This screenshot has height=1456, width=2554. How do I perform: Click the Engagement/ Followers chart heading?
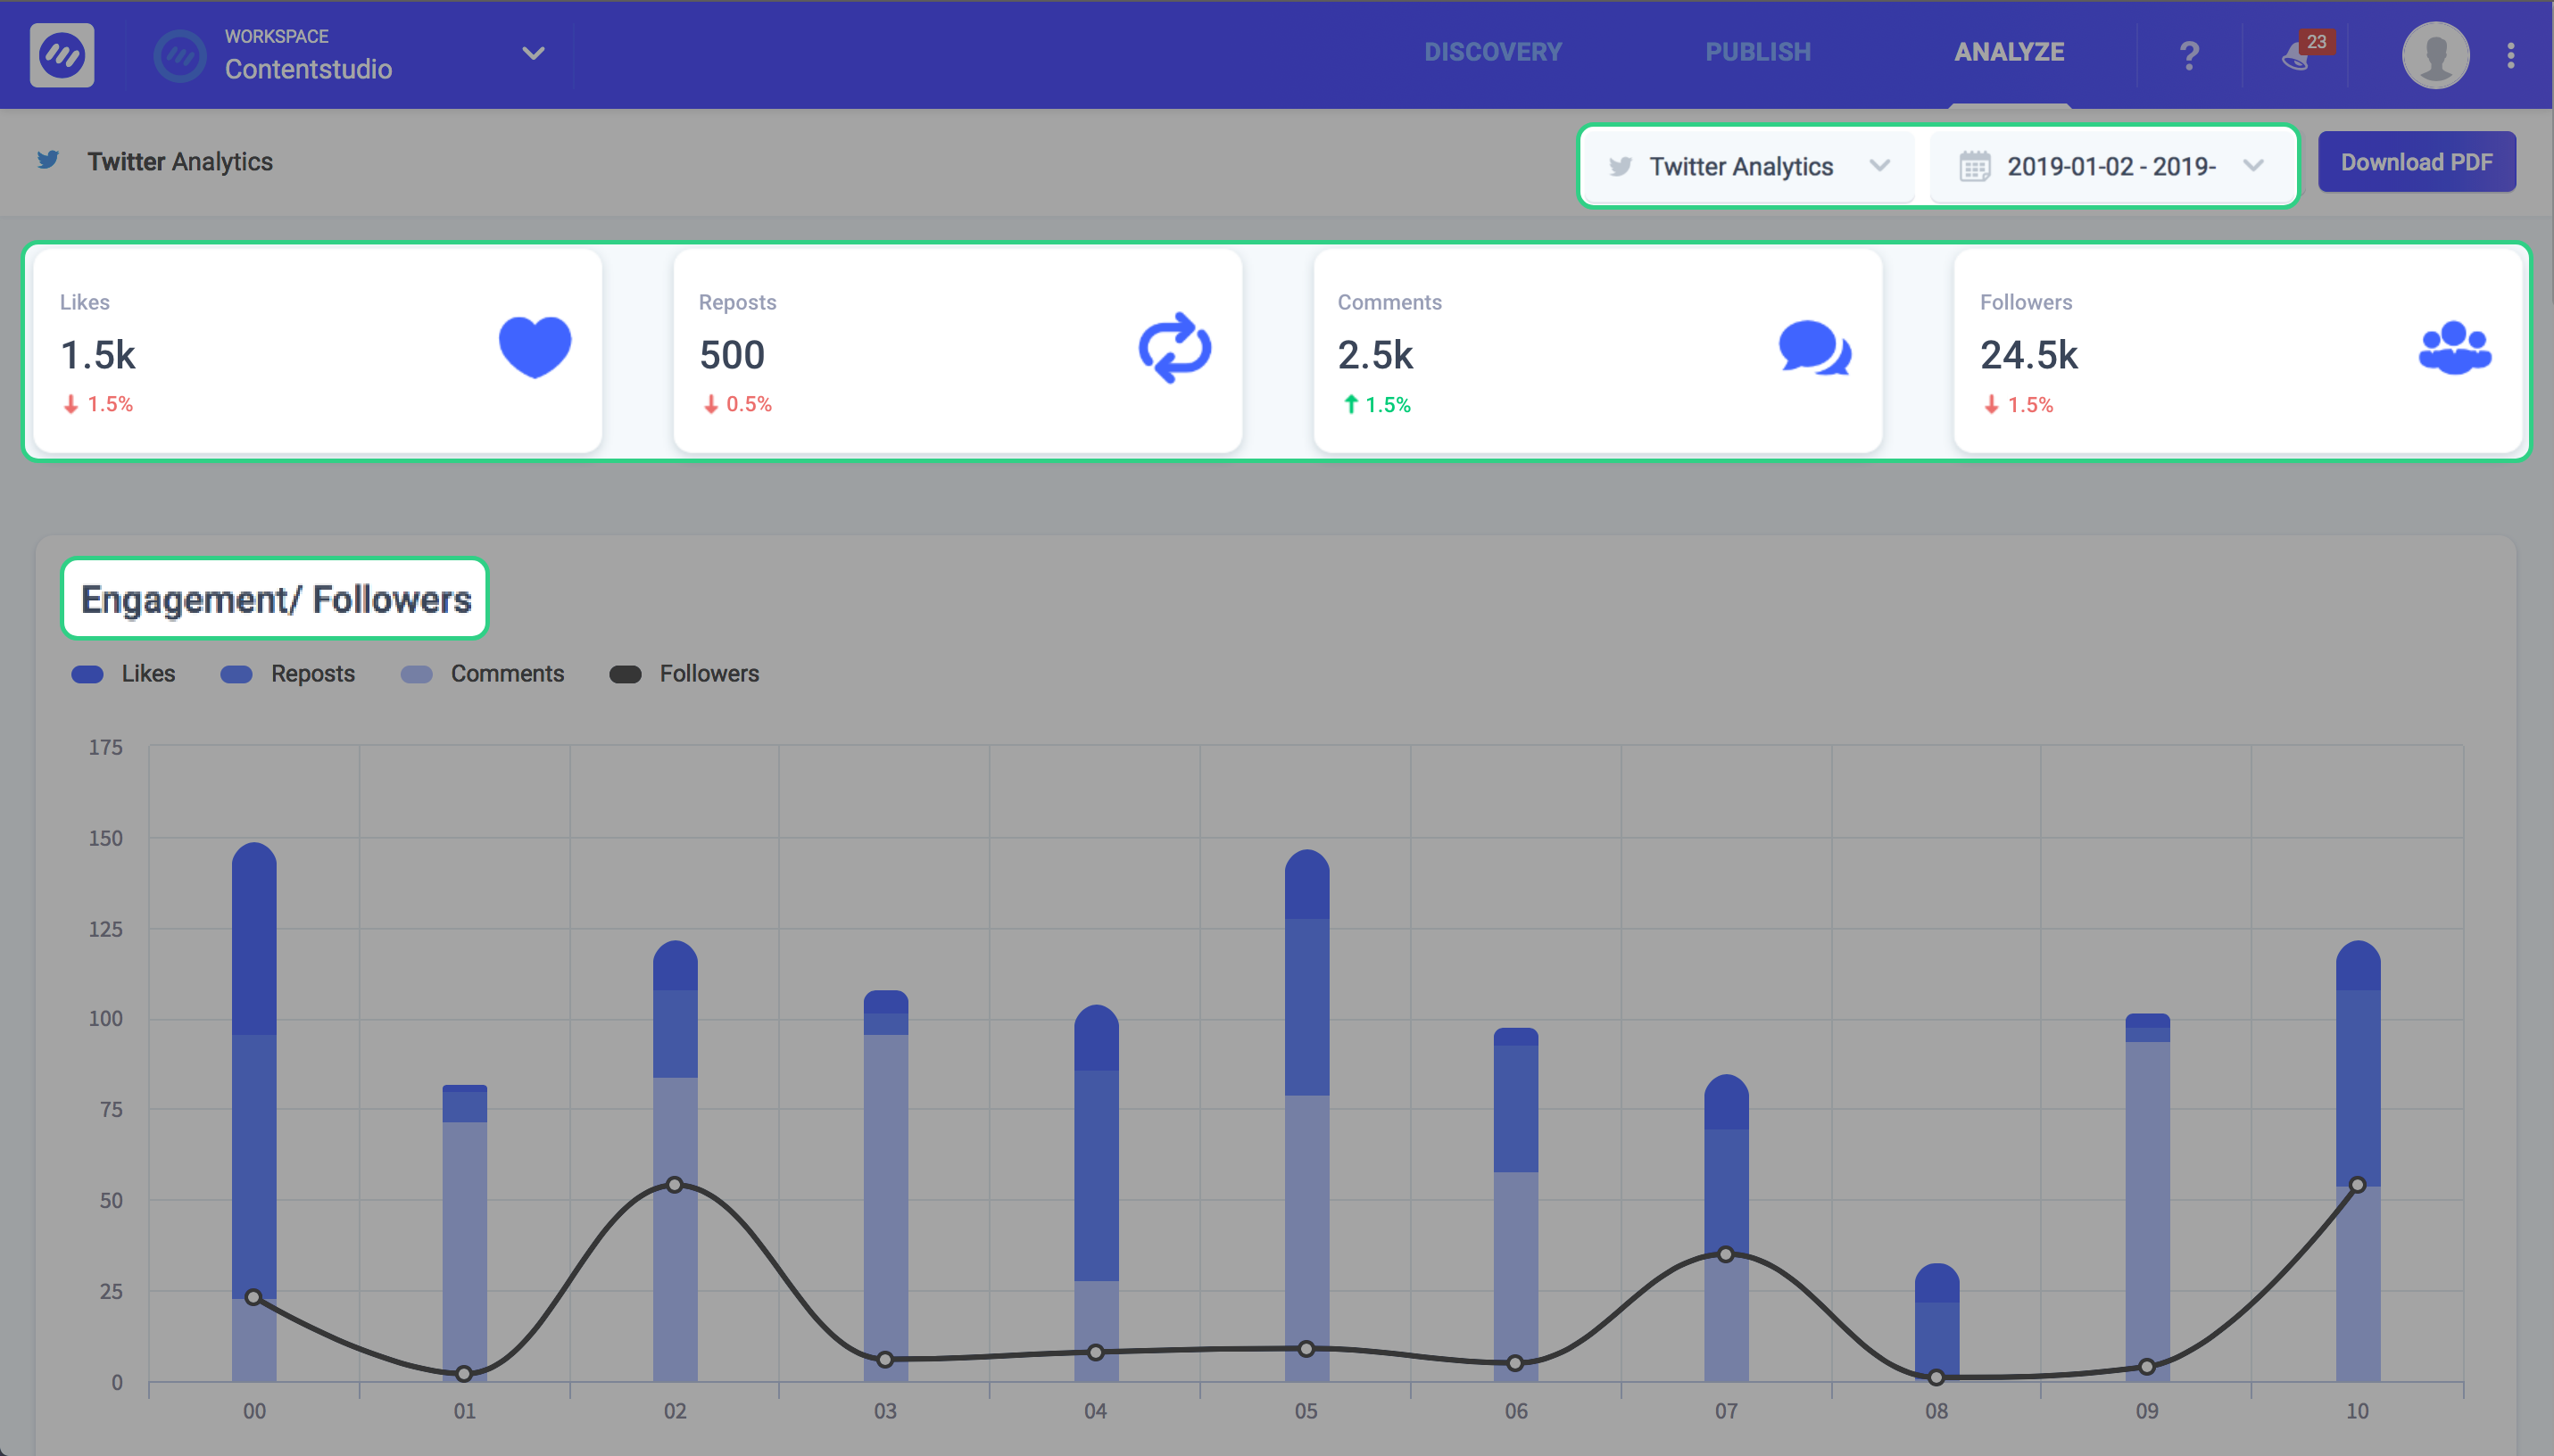point(275,599)
